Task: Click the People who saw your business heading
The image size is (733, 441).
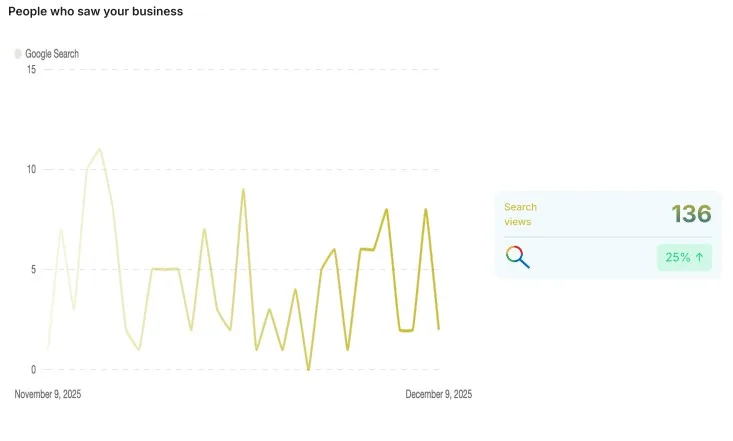Action: point(95,11)
